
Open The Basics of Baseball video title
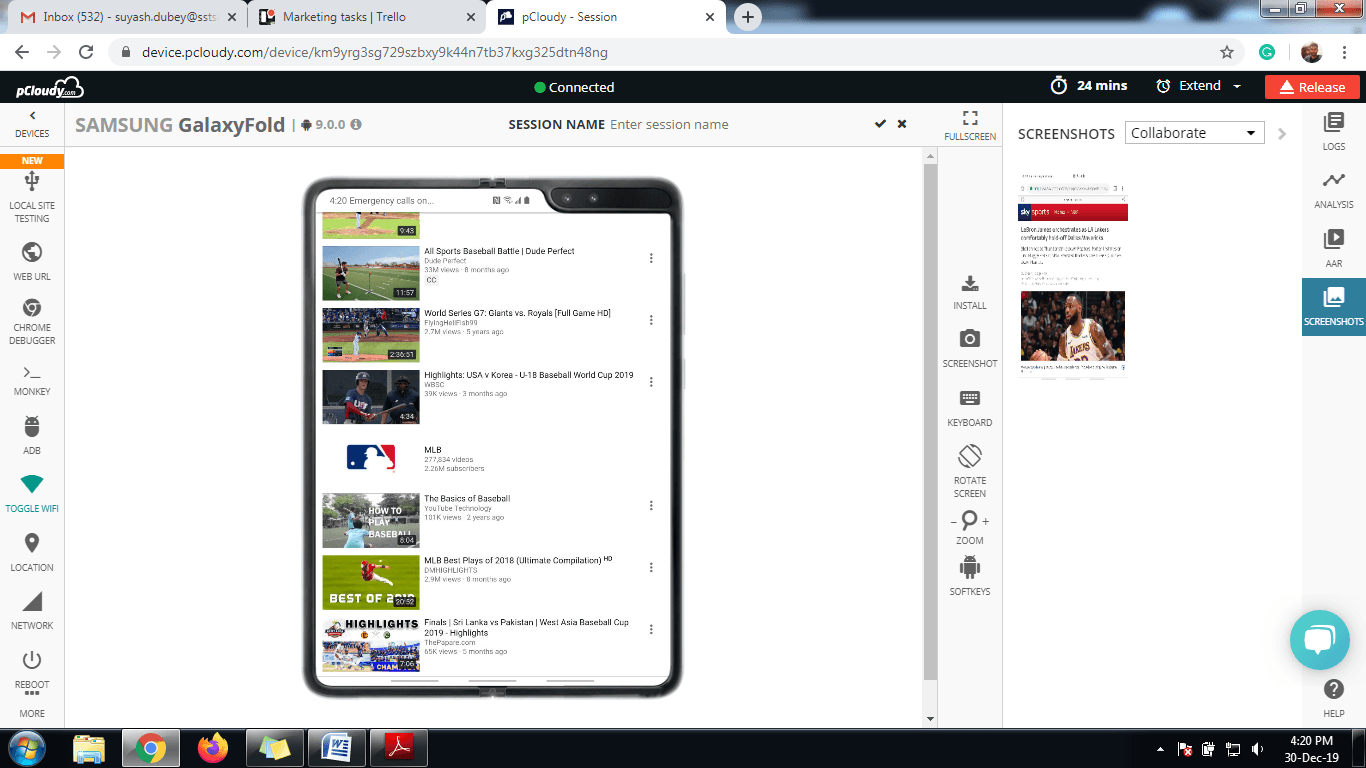pos(467,498)
